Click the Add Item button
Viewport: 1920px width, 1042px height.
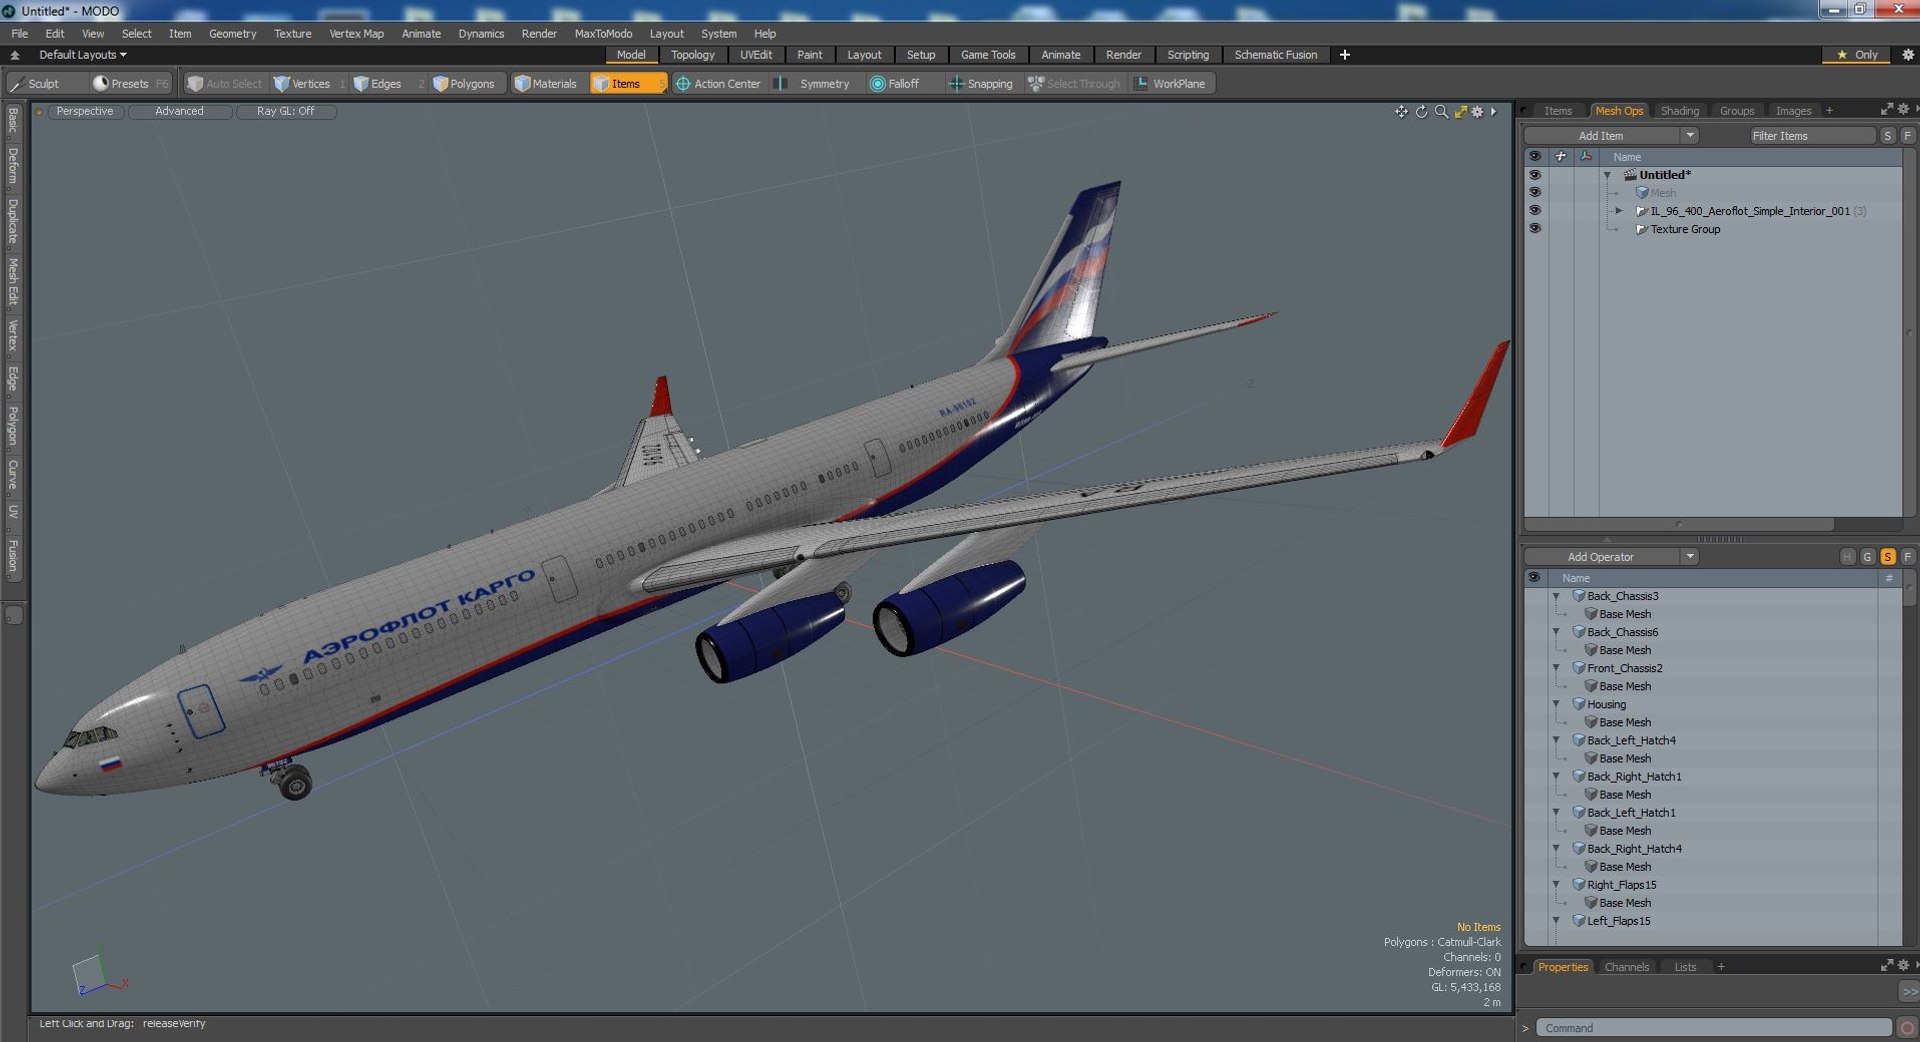pyautogui.click(x=1601, y=136)
